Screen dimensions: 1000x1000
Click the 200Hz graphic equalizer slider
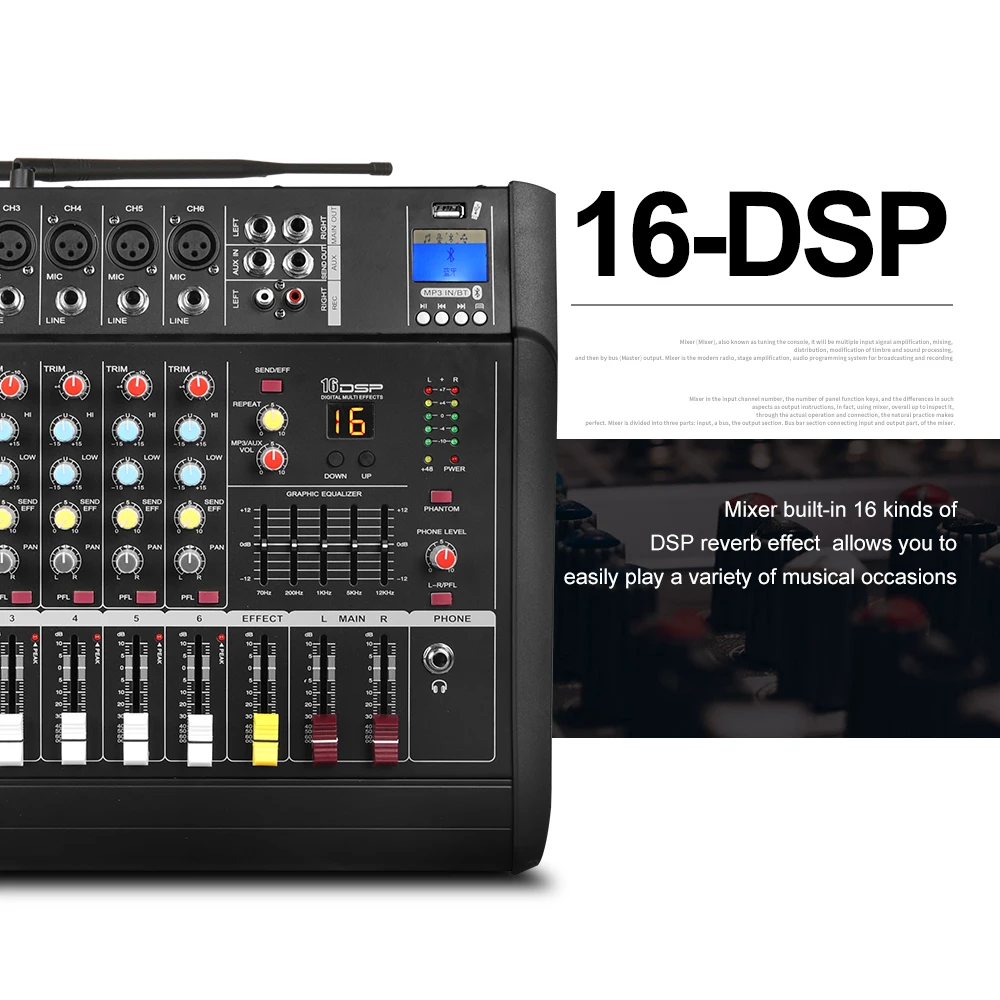294,545
